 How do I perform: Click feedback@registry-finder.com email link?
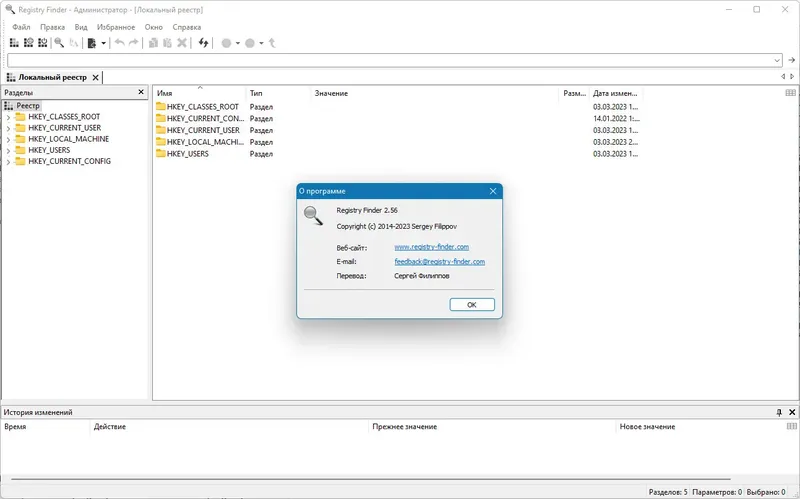click(x=440, y=262)
